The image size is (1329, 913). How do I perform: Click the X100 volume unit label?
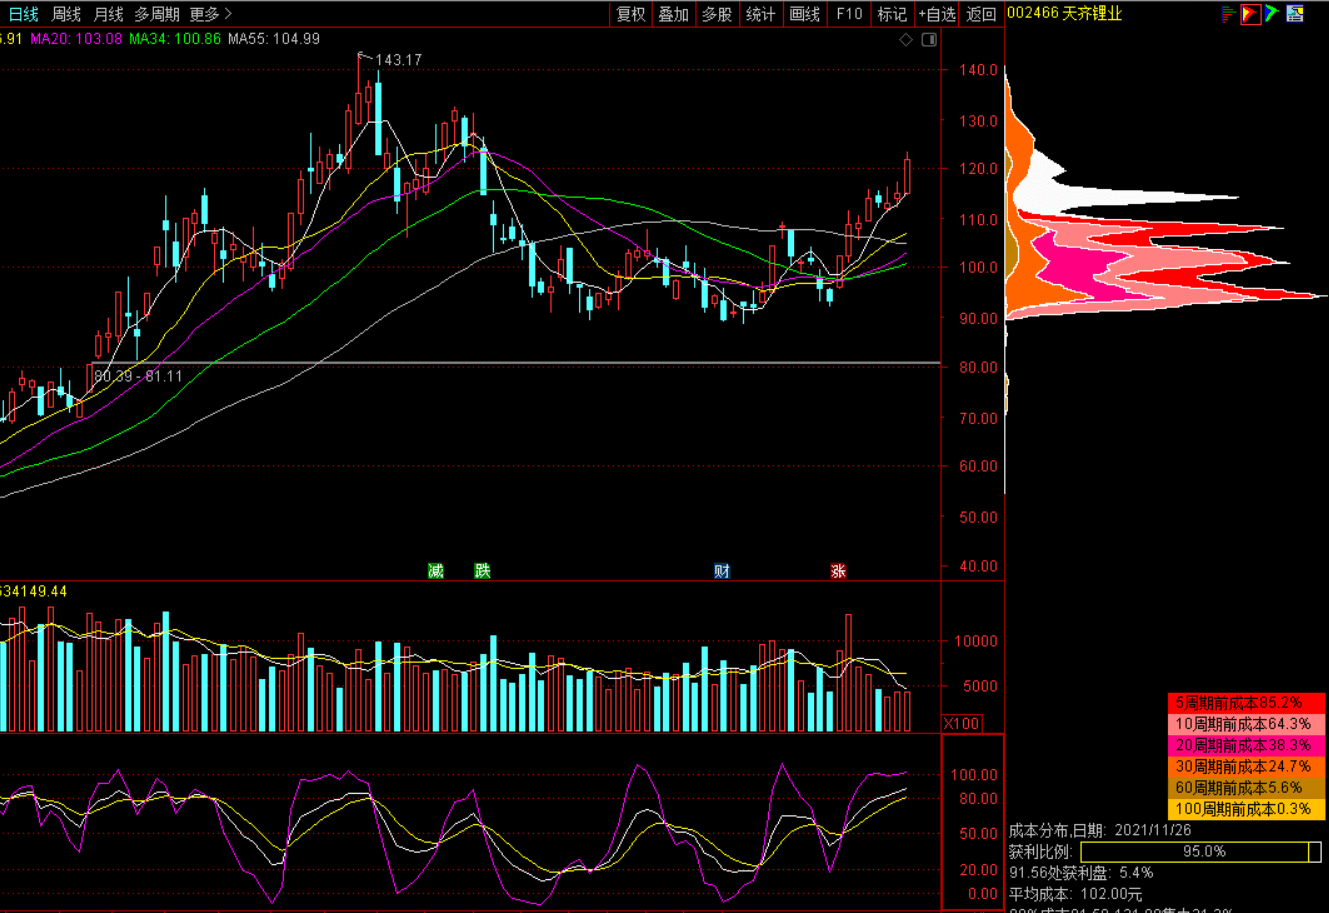pos(963,723)
